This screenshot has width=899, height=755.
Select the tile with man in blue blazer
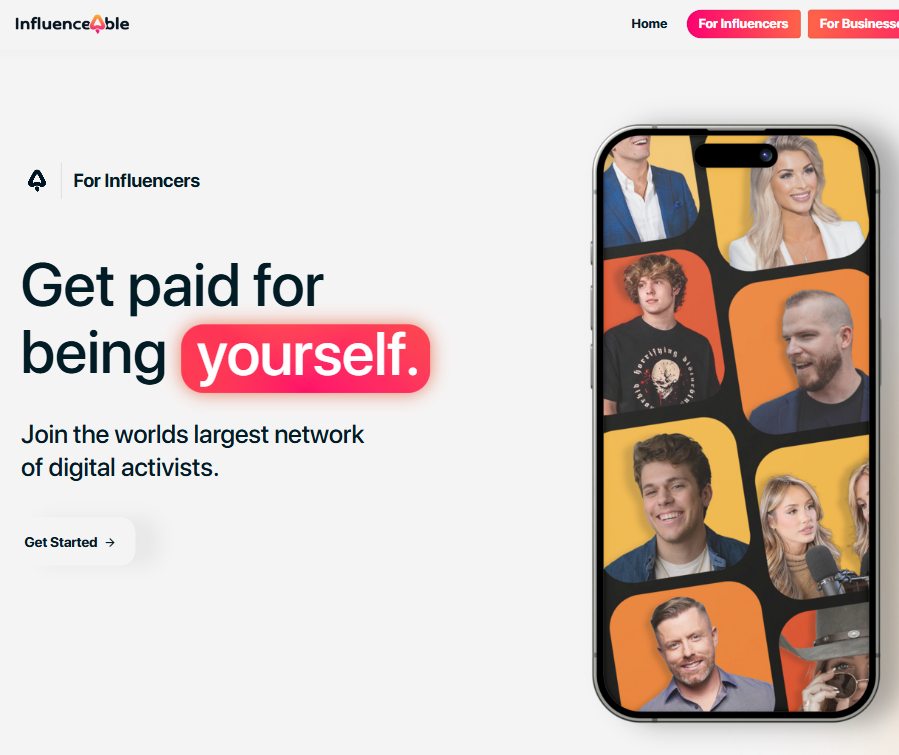click(x=651, y=191)
